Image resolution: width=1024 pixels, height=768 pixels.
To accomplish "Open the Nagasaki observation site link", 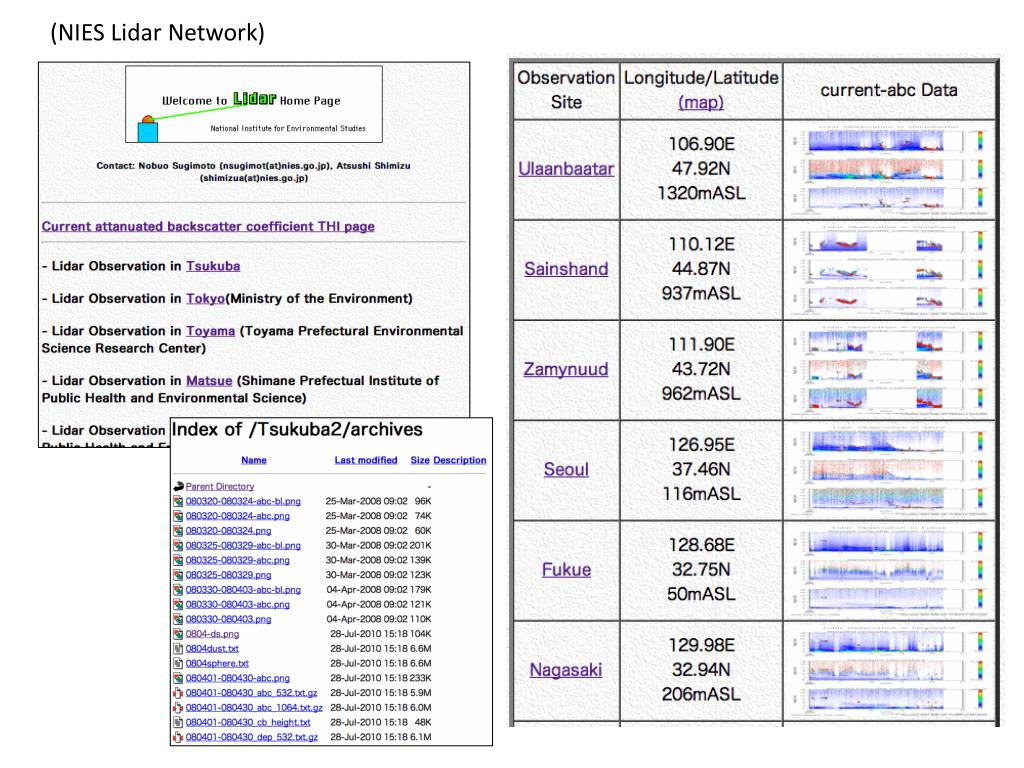I will (x=566, y=669).
